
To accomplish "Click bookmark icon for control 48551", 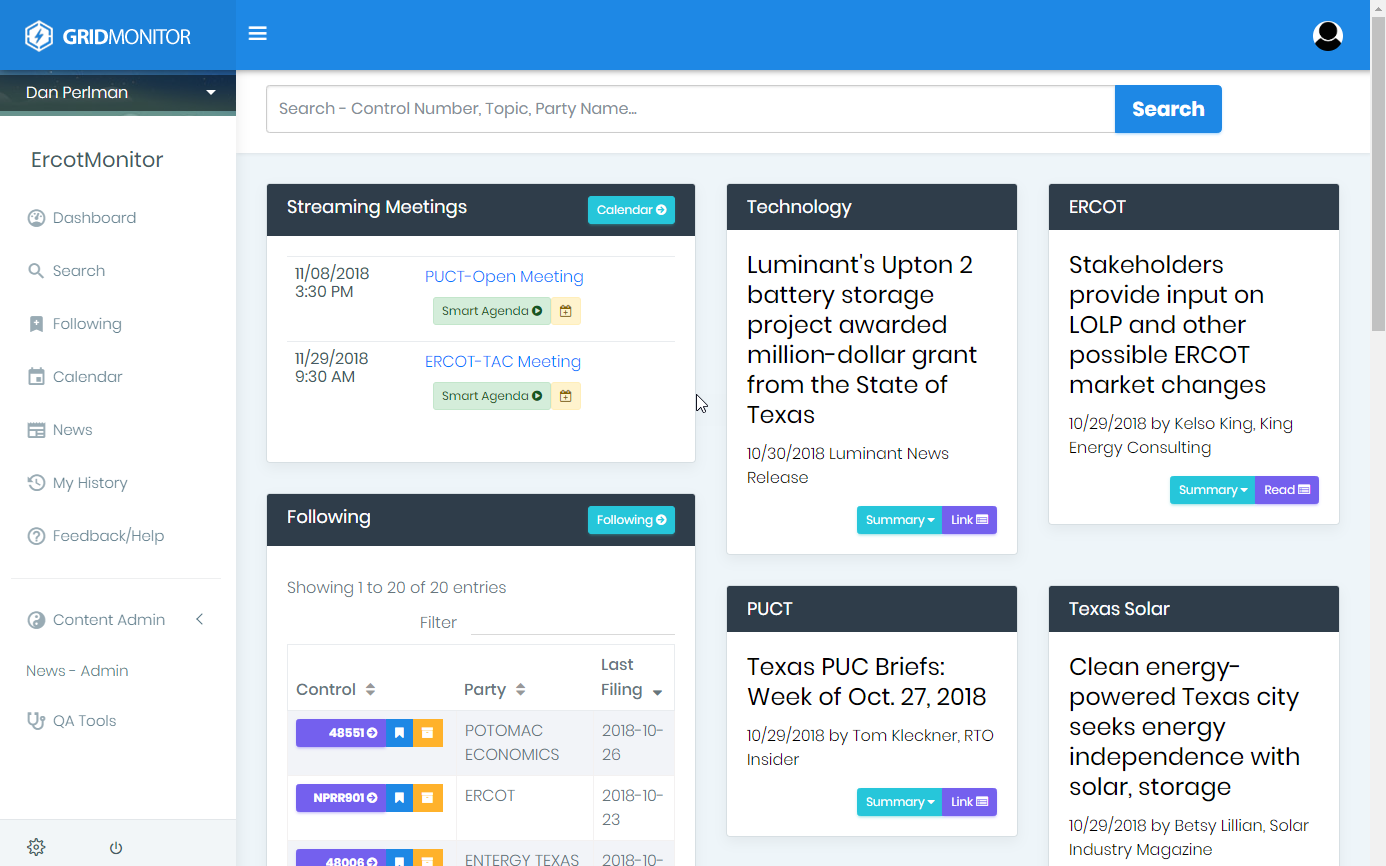I will click(x=399, y=733).
